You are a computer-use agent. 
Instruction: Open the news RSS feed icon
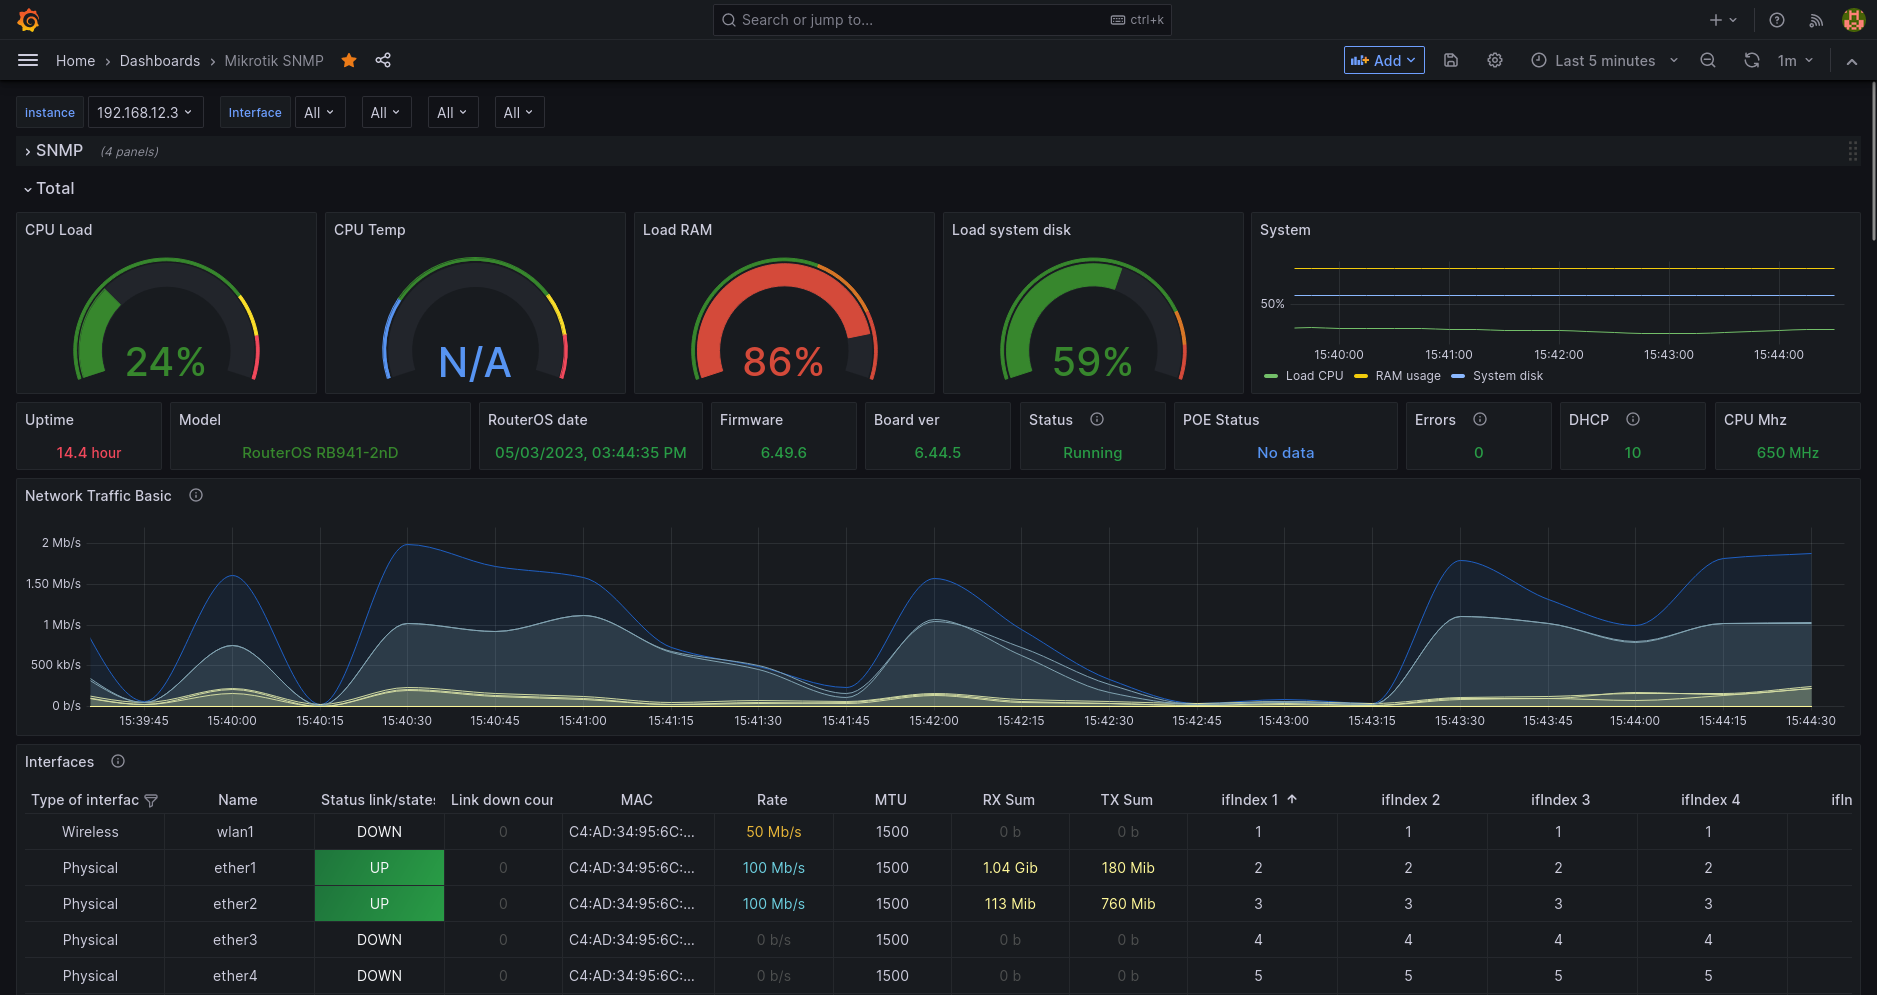[x=1816, y=20]
